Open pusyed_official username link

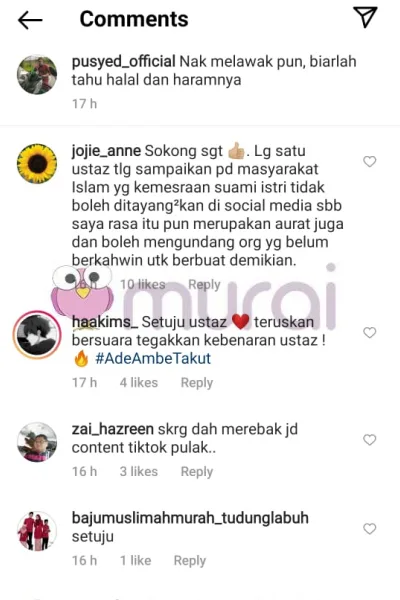[x=123, y=62]
